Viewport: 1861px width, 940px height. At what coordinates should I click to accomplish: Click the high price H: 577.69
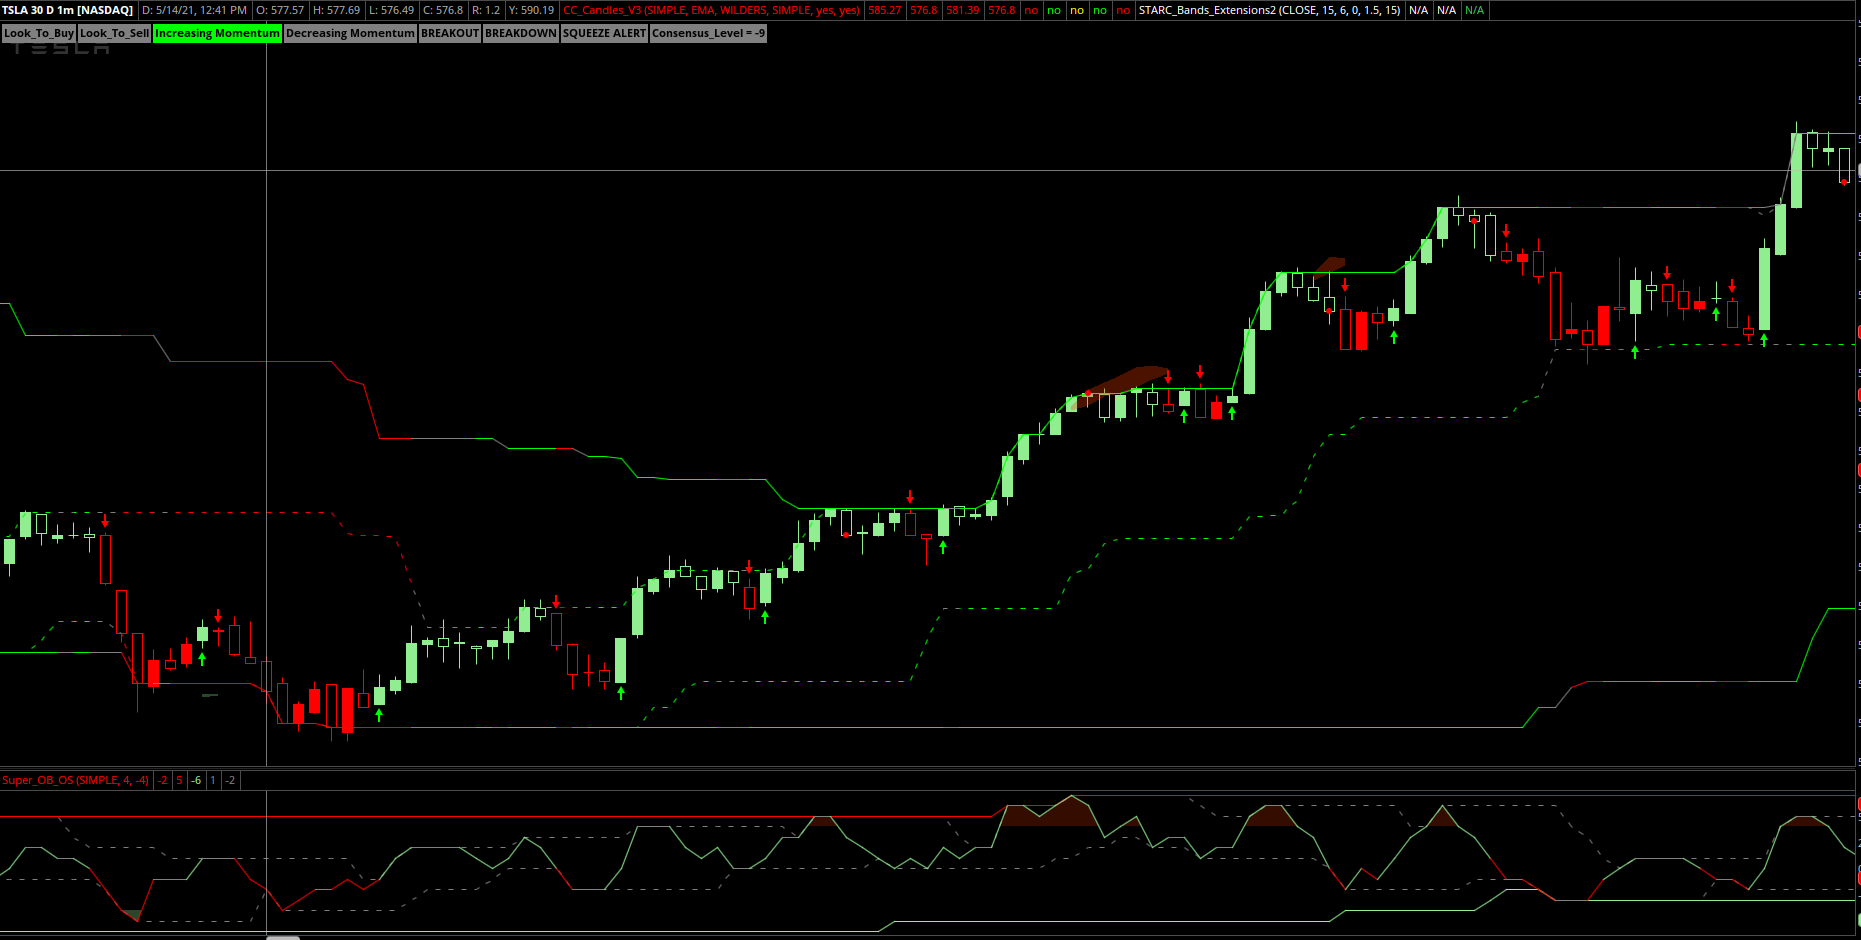point(336,10)
